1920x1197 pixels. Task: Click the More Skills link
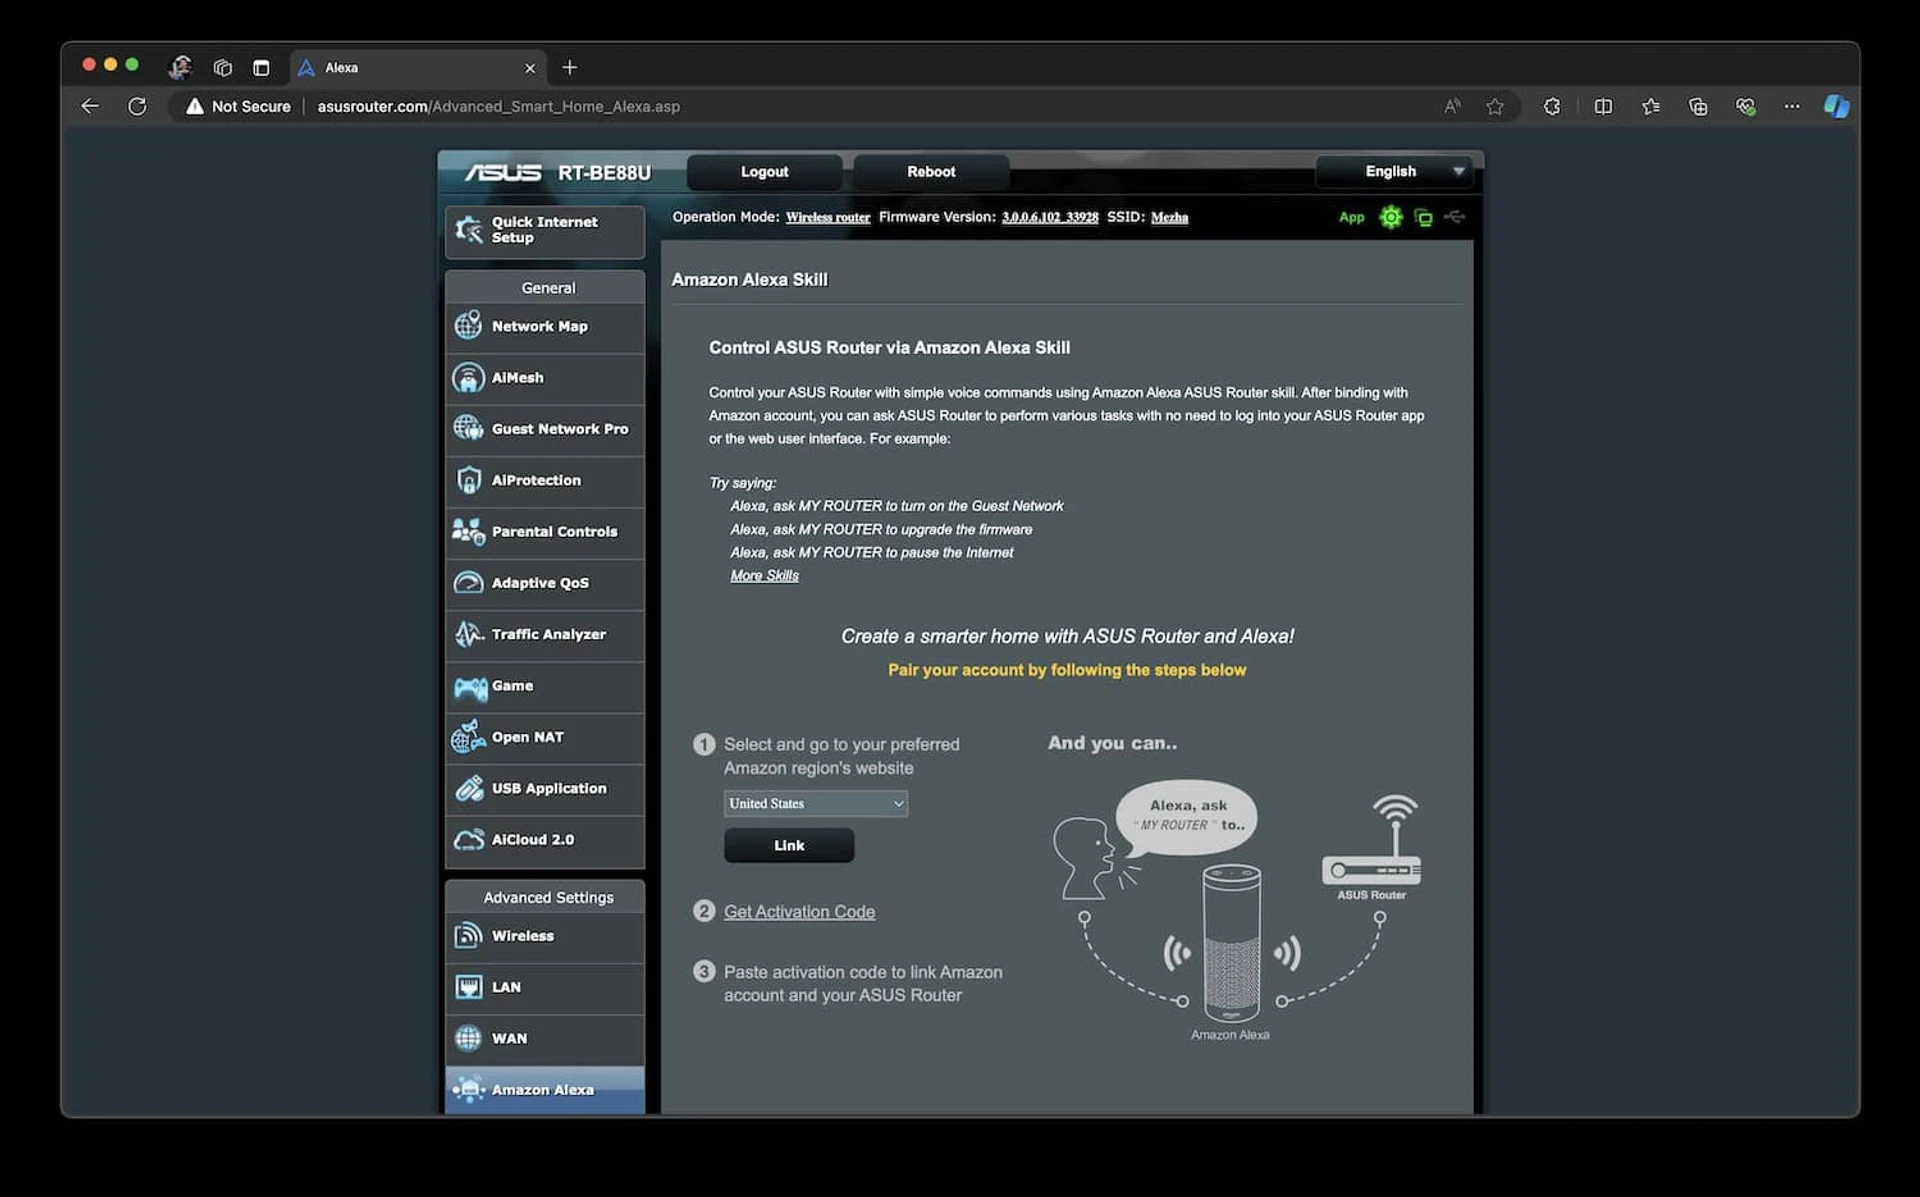764,576
